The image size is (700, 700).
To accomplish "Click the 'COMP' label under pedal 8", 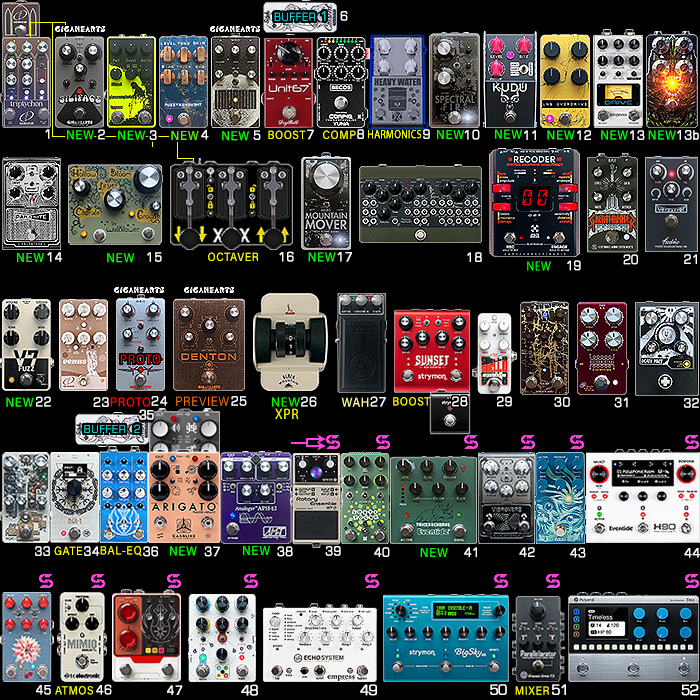I will pyautogui.click(x=338, y=135).
